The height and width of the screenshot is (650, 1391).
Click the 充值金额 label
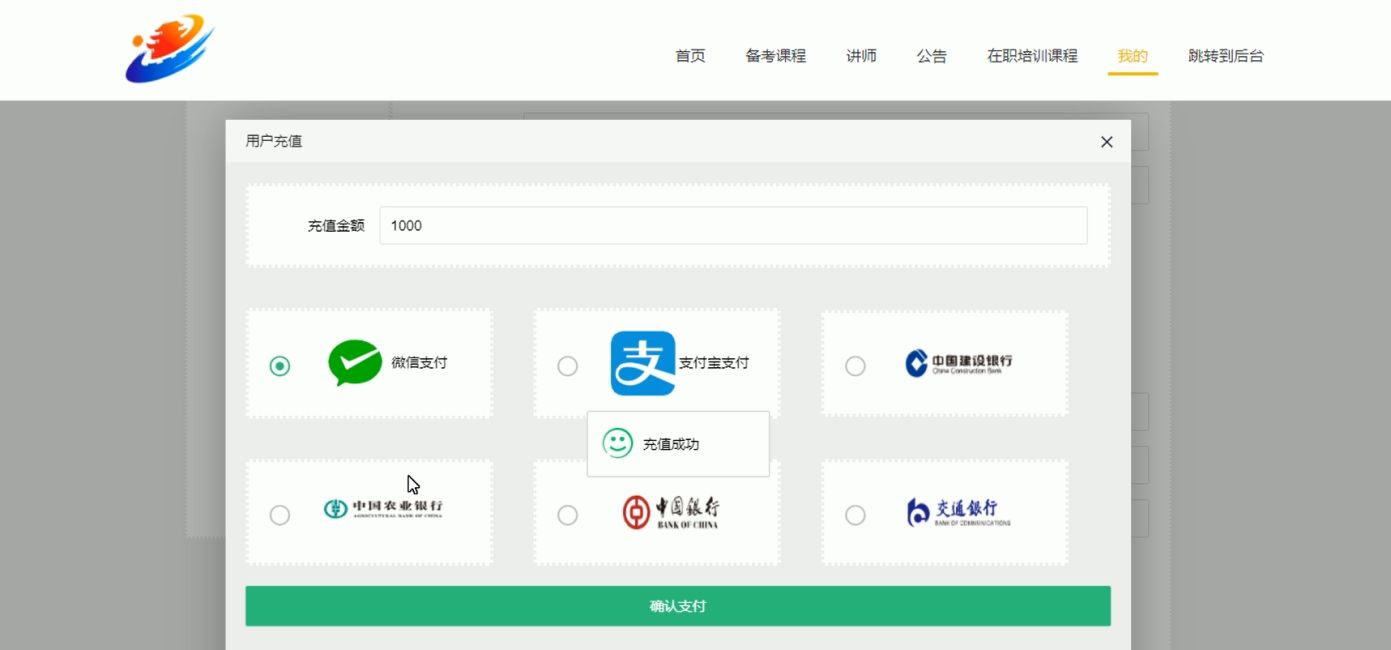tap(336, 226)
